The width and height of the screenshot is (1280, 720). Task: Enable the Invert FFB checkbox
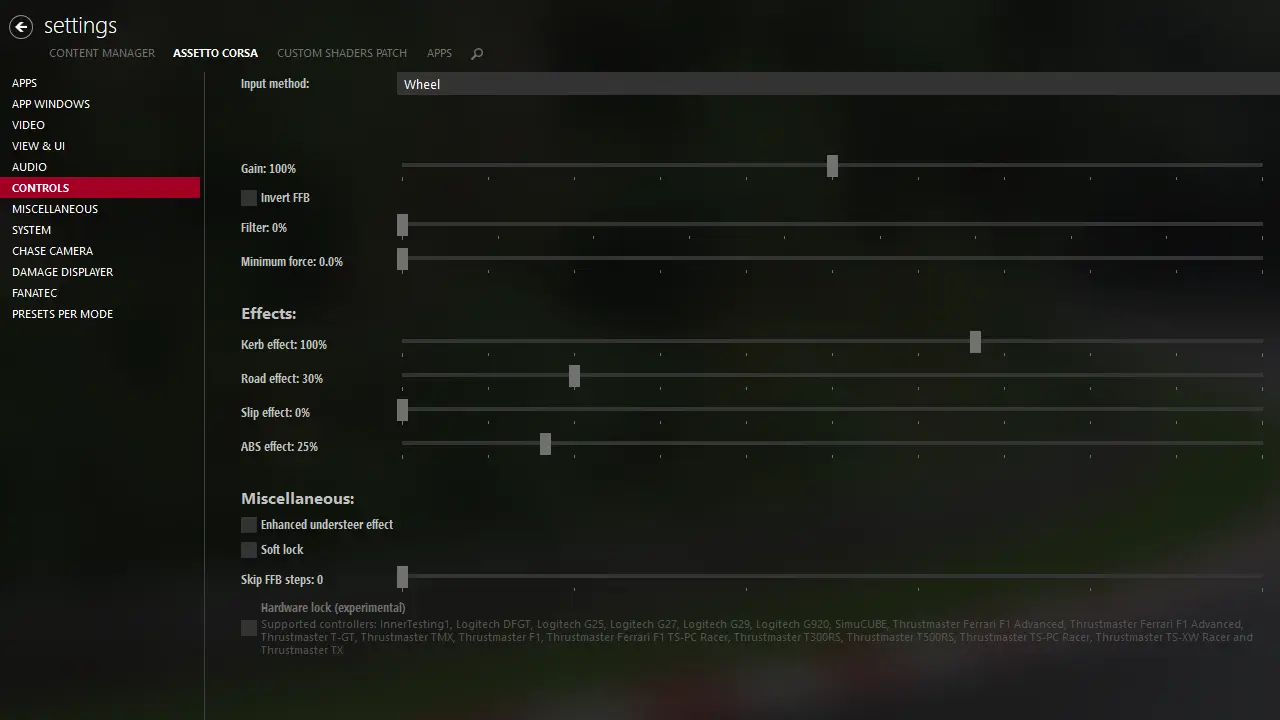248,197
